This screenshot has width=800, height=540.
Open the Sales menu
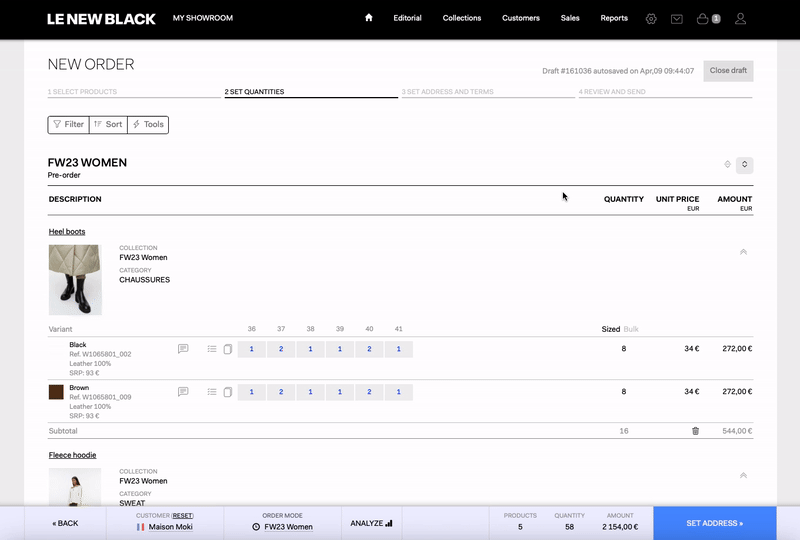pyautogui.click(x=570, y=18)
